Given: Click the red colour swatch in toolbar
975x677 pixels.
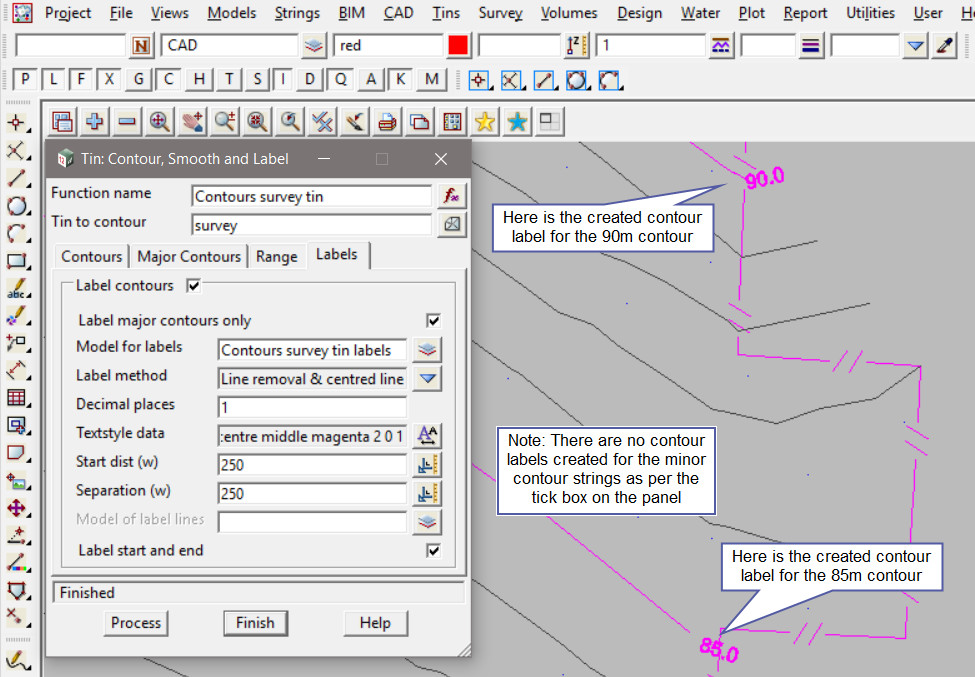Looking at the screenshot, I should coord(458,45).
